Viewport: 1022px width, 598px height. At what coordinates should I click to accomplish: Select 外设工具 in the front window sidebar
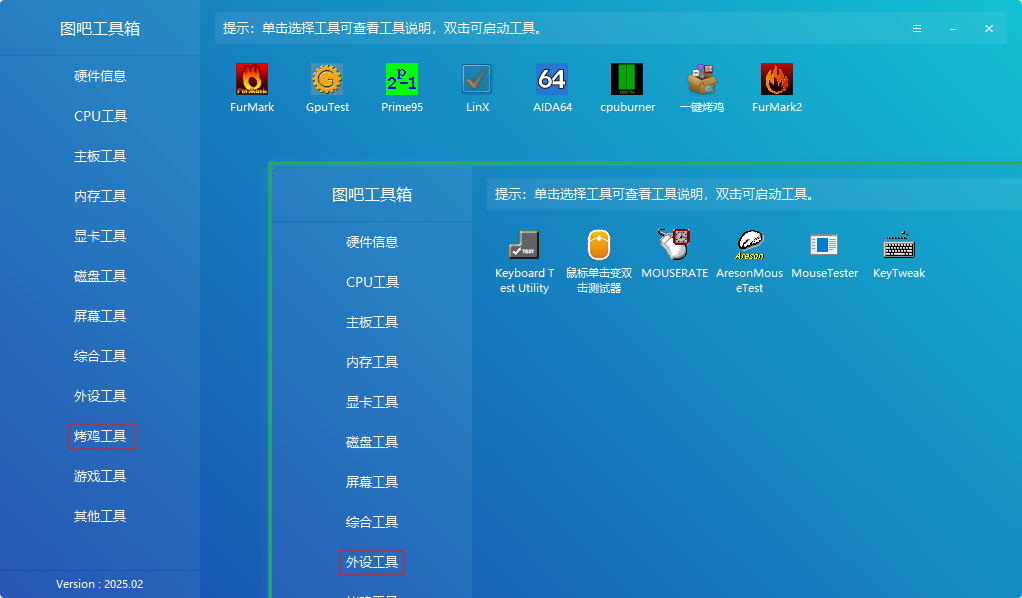click(x=372, y=563)
